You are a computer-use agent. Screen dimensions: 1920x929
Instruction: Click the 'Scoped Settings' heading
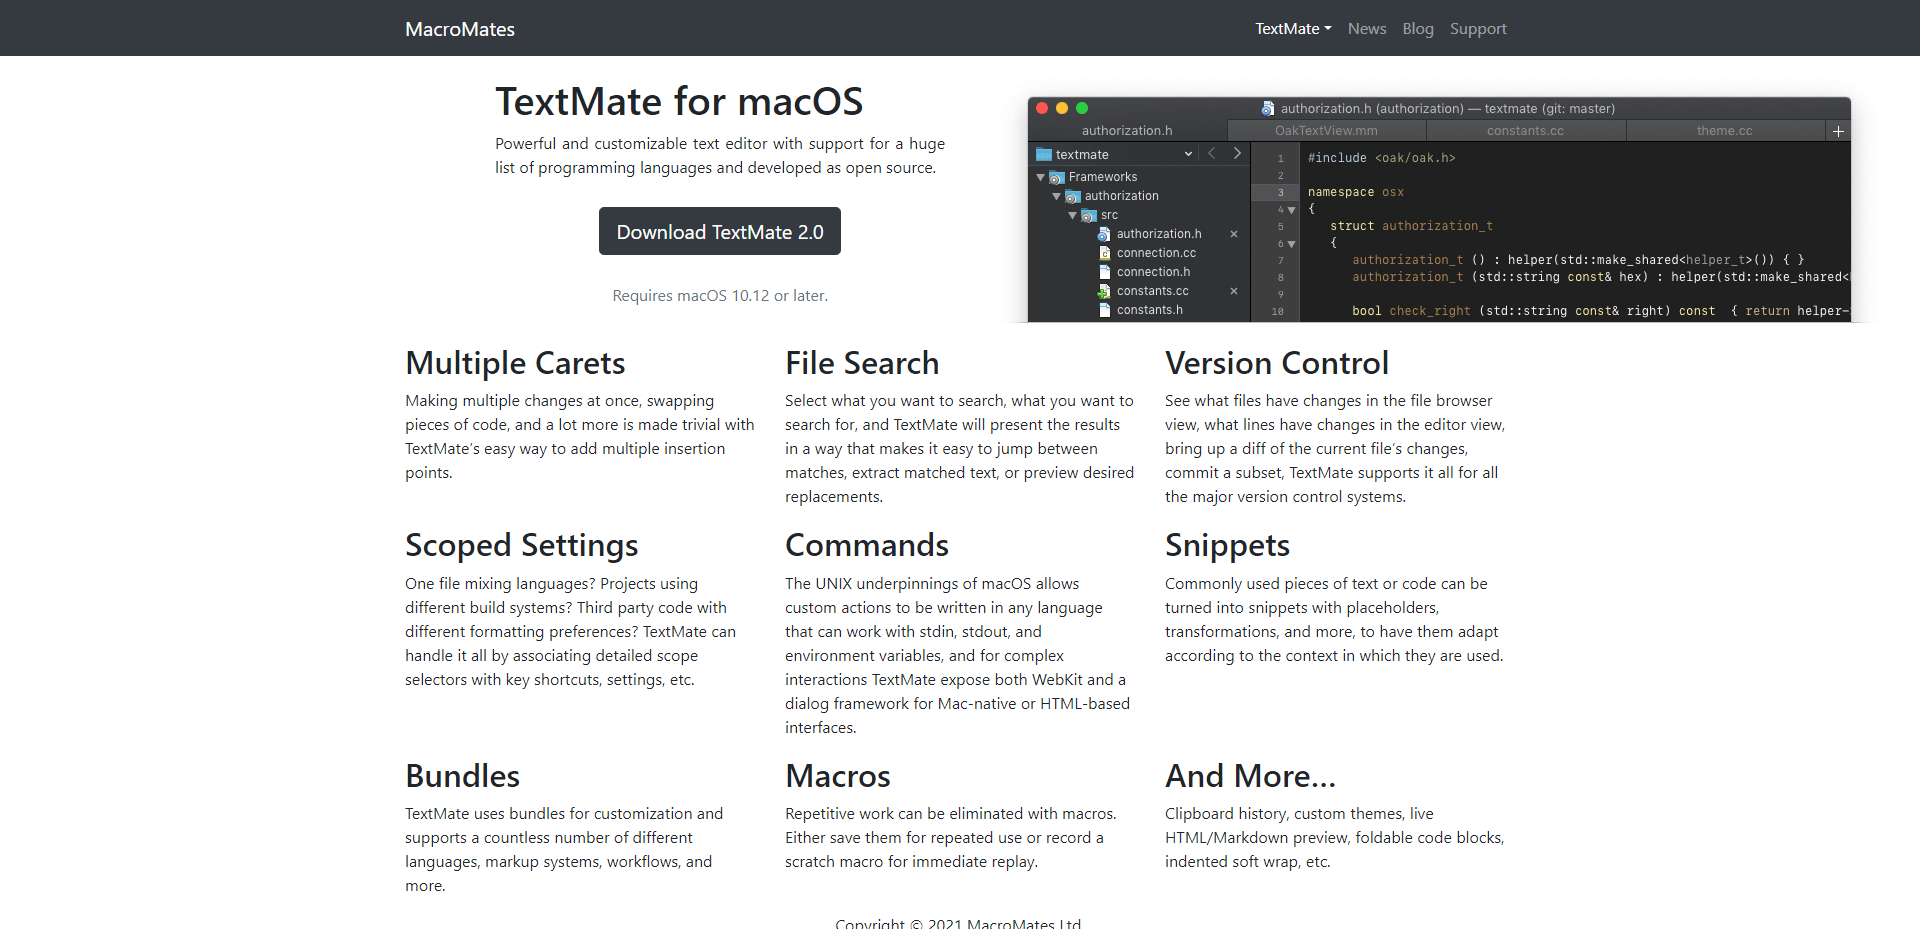tap(521, 546)
